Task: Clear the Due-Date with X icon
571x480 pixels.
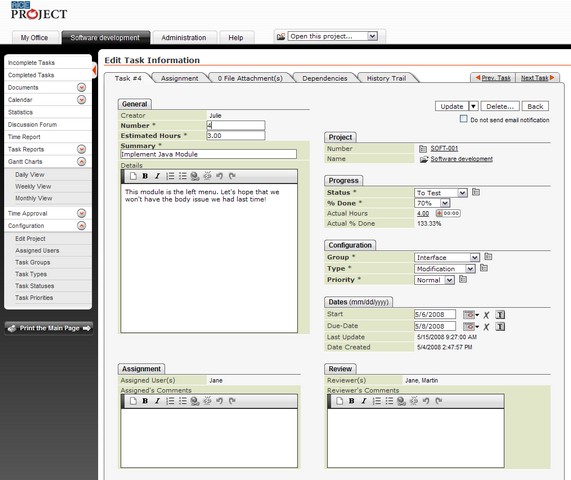Action: coord(486,326)
